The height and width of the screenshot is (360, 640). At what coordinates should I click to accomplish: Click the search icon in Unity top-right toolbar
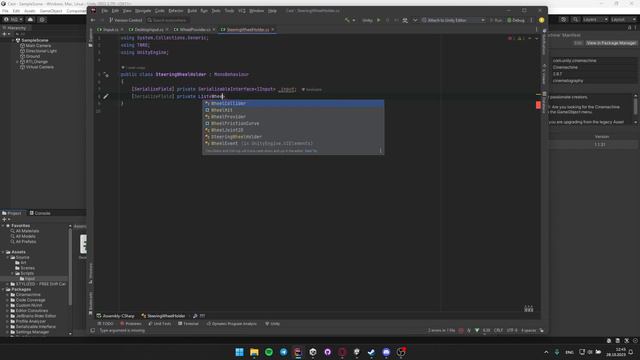pyautogui.click(x=575, y=20)
